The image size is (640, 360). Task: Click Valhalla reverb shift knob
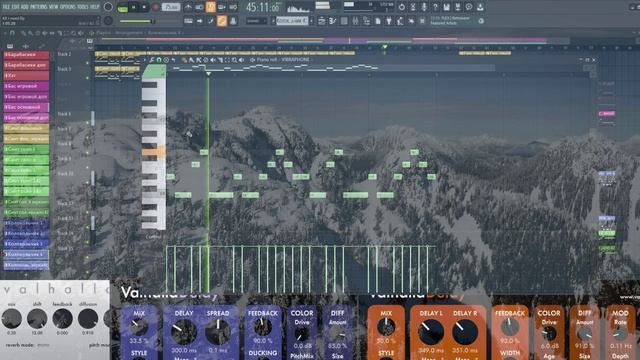coord(37,319)
